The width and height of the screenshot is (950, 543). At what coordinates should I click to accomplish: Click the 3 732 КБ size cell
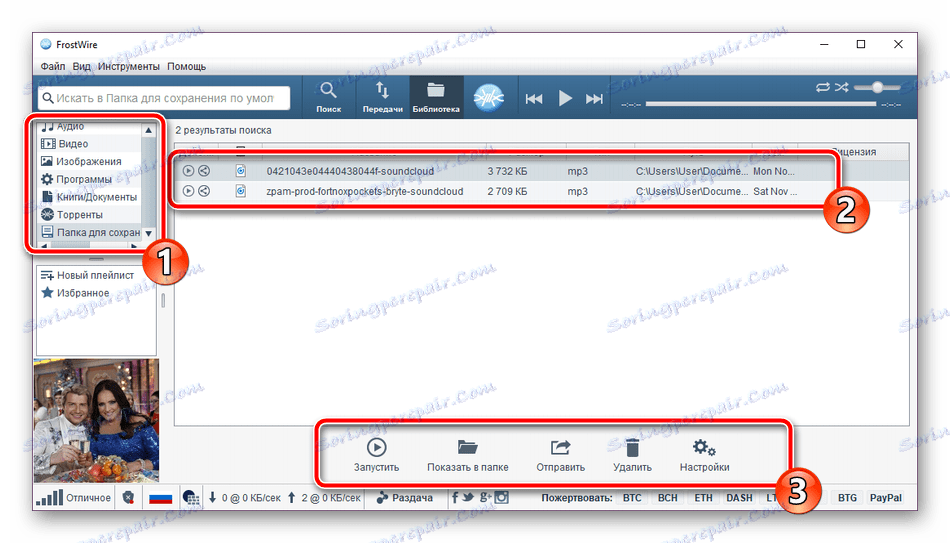(507, 171)
